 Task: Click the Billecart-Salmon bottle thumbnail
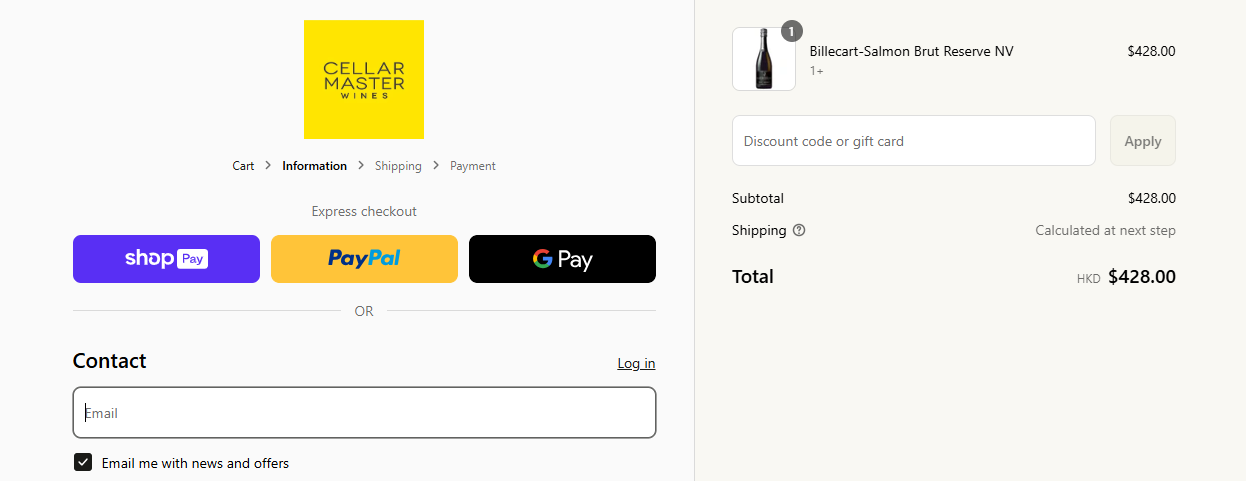[x=764, y=59]
